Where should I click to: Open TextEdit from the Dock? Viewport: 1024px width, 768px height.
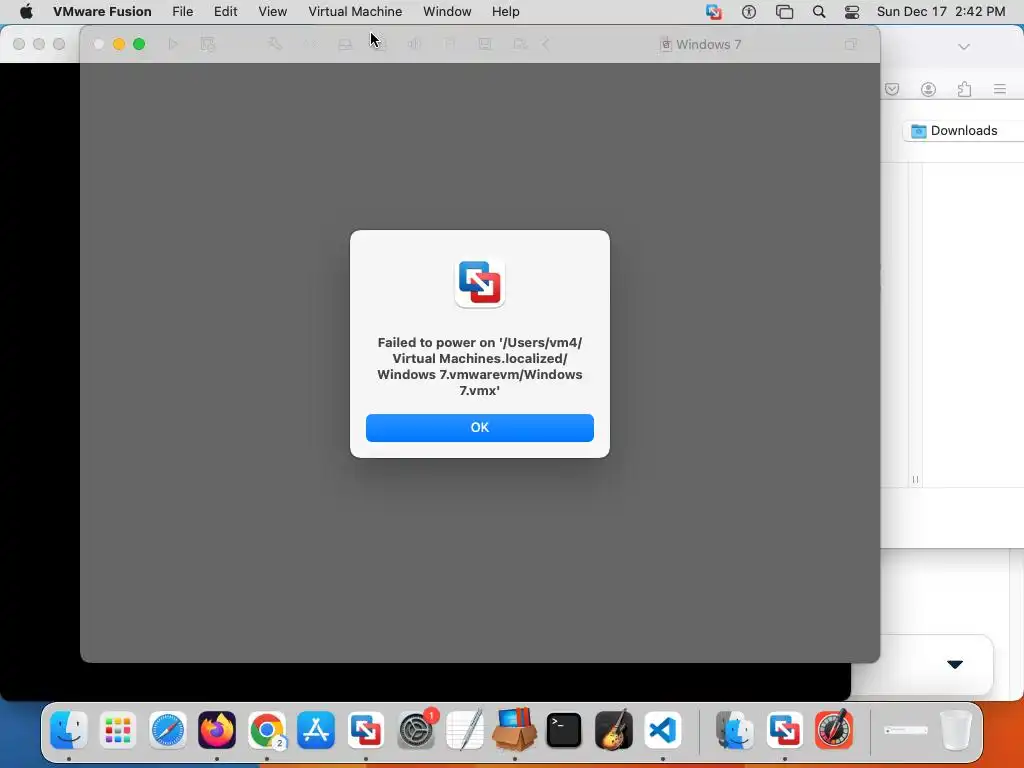pos(464,729)
